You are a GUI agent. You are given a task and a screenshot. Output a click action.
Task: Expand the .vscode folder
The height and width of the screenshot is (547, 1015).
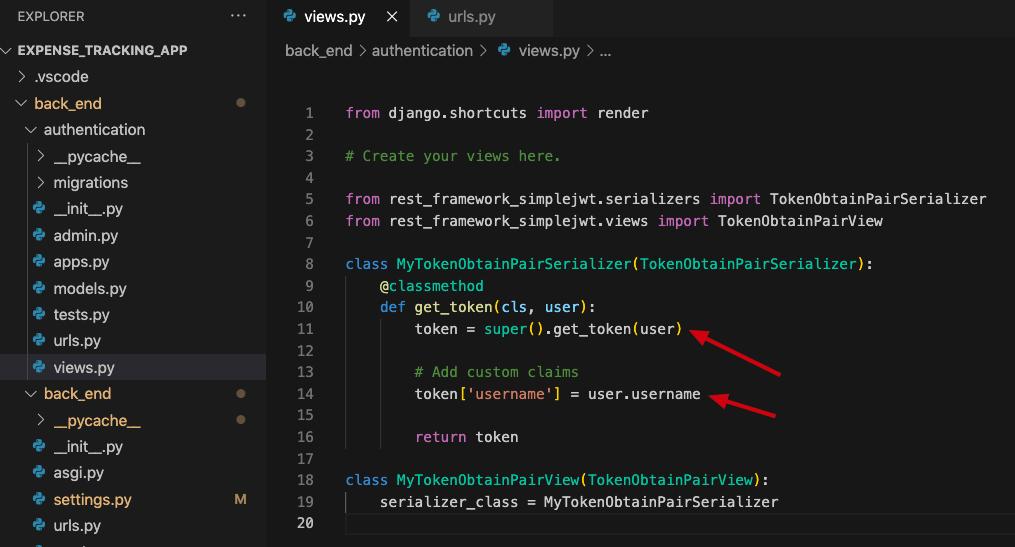click(x=61, y=77)
